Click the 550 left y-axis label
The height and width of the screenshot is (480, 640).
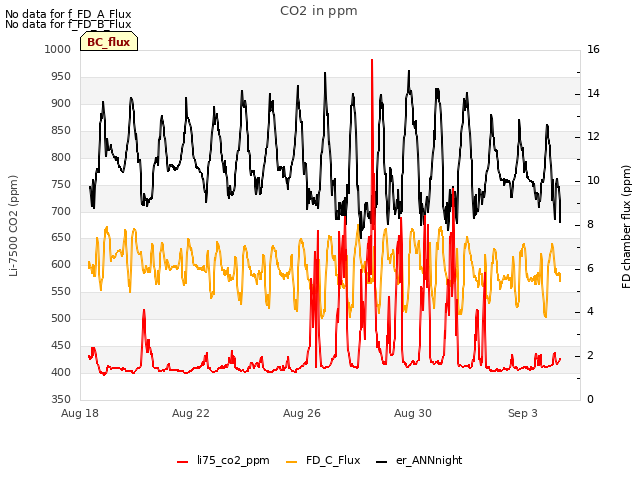tap(61, 291)
